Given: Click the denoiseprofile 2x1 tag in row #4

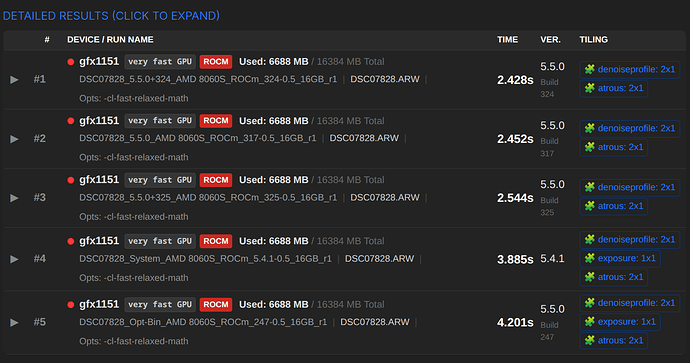Looking at the screenshot, I should pyautogui.click(x=630, y=240).
